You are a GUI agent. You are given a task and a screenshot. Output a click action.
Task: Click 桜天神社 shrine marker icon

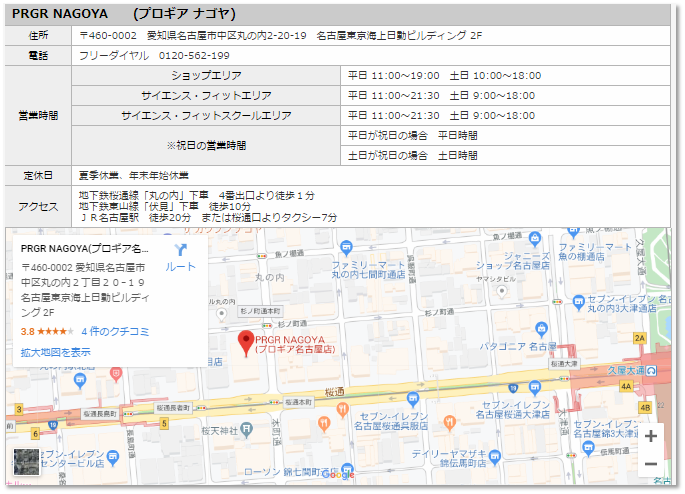(246, 430)
